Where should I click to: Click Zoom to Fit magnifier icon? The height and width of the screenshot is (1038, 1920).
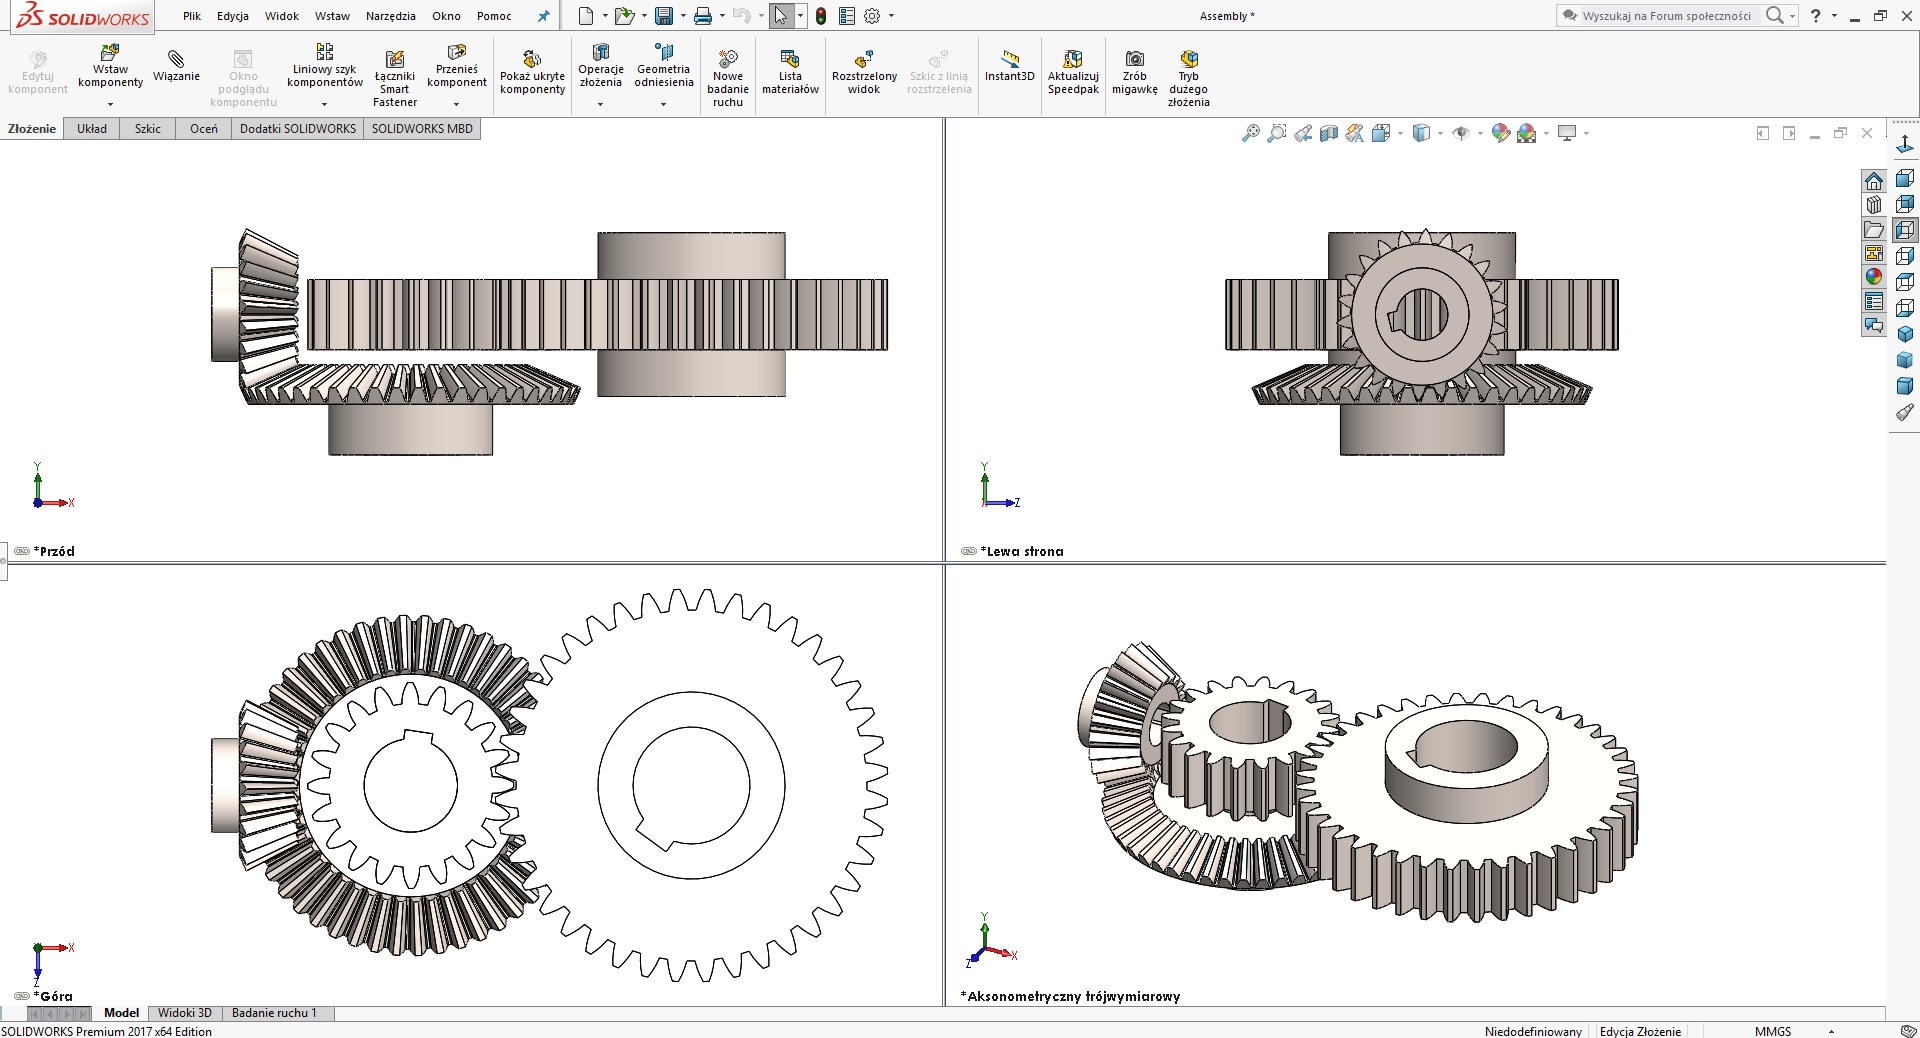pyautogui.click(x=1250, y=133)
